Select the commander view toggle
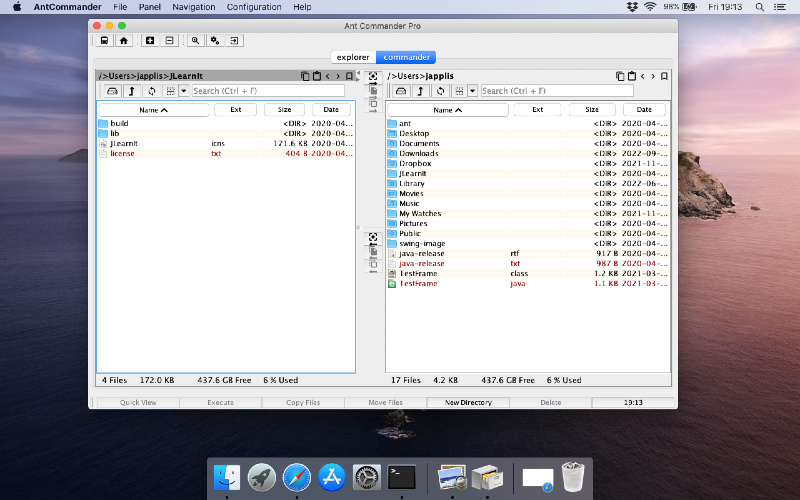This screenshot has width=800, height=500. (406, 57)
